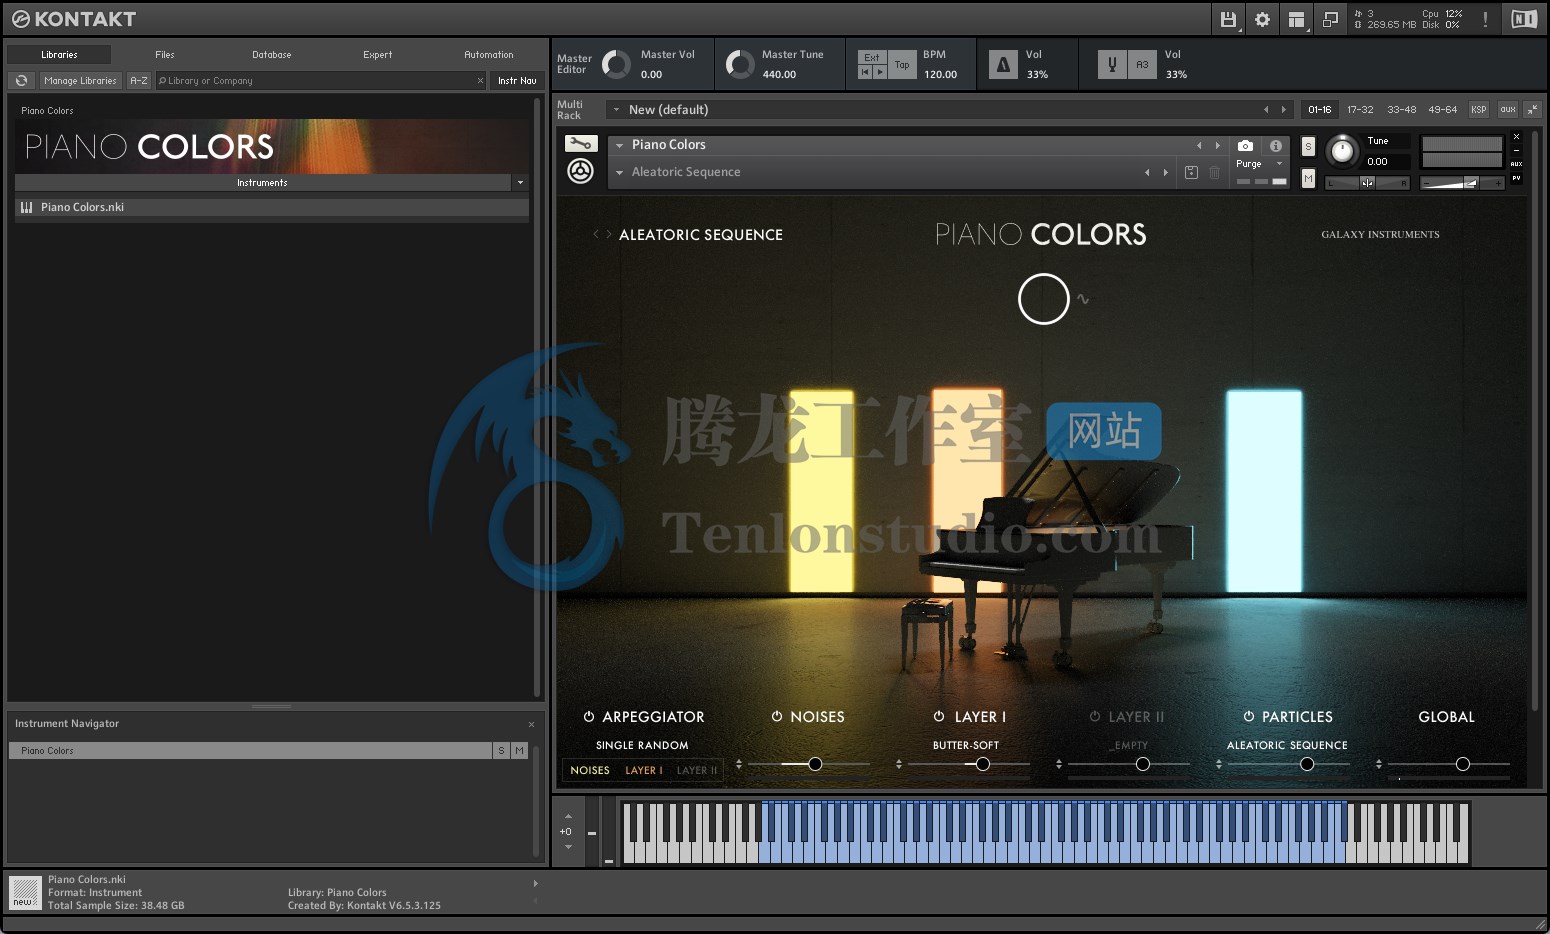
Task: Open the Aleatoric Sequence snapshot dropdown
Action: 620,173
